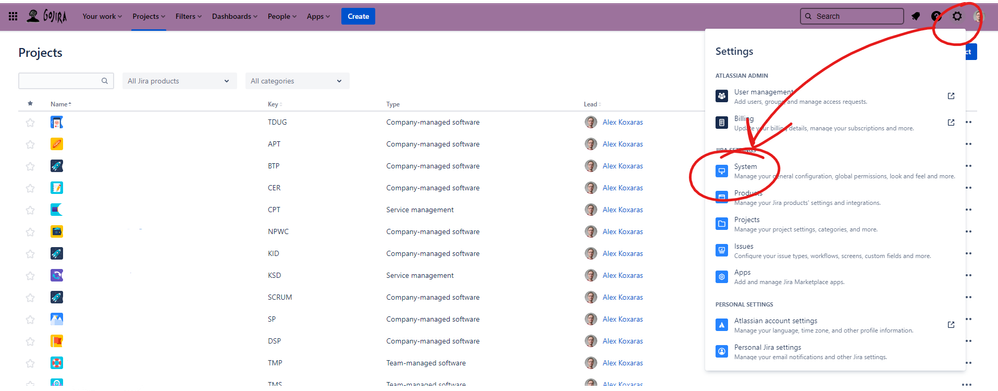Click the DSP project avatar
Screen dimensions: 998x391
tap(57, 341)
